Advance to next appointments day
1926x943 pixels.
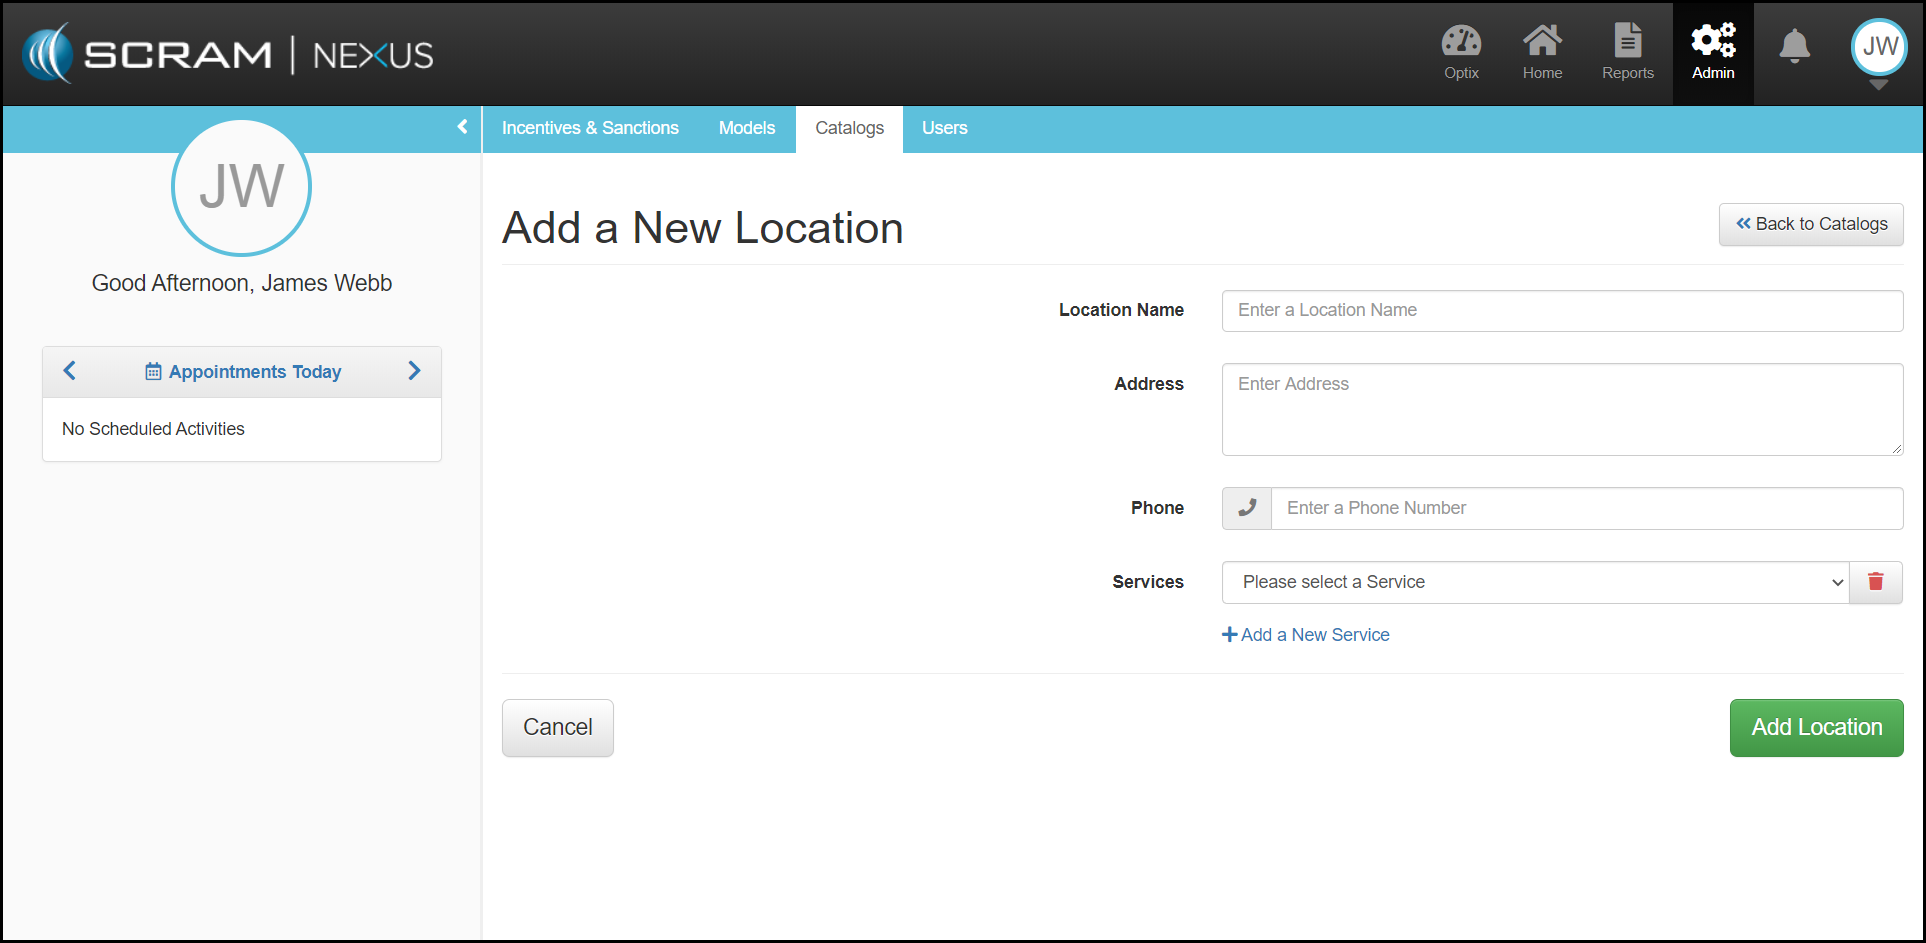click(x=414, y=371)
